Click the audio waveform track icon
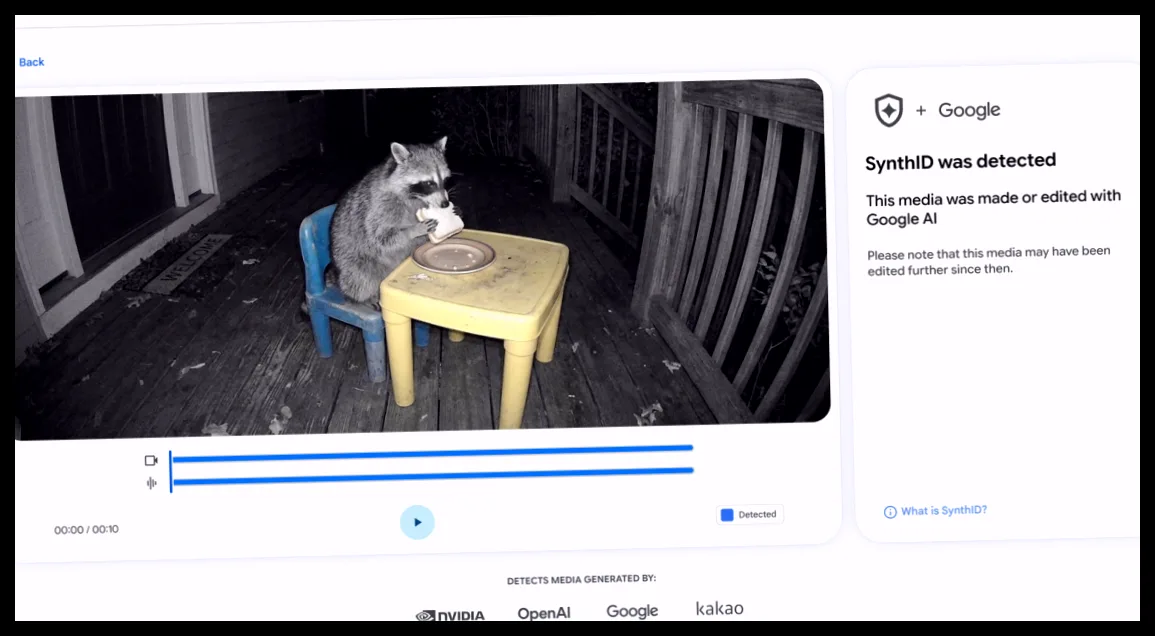 pos(152,483)
